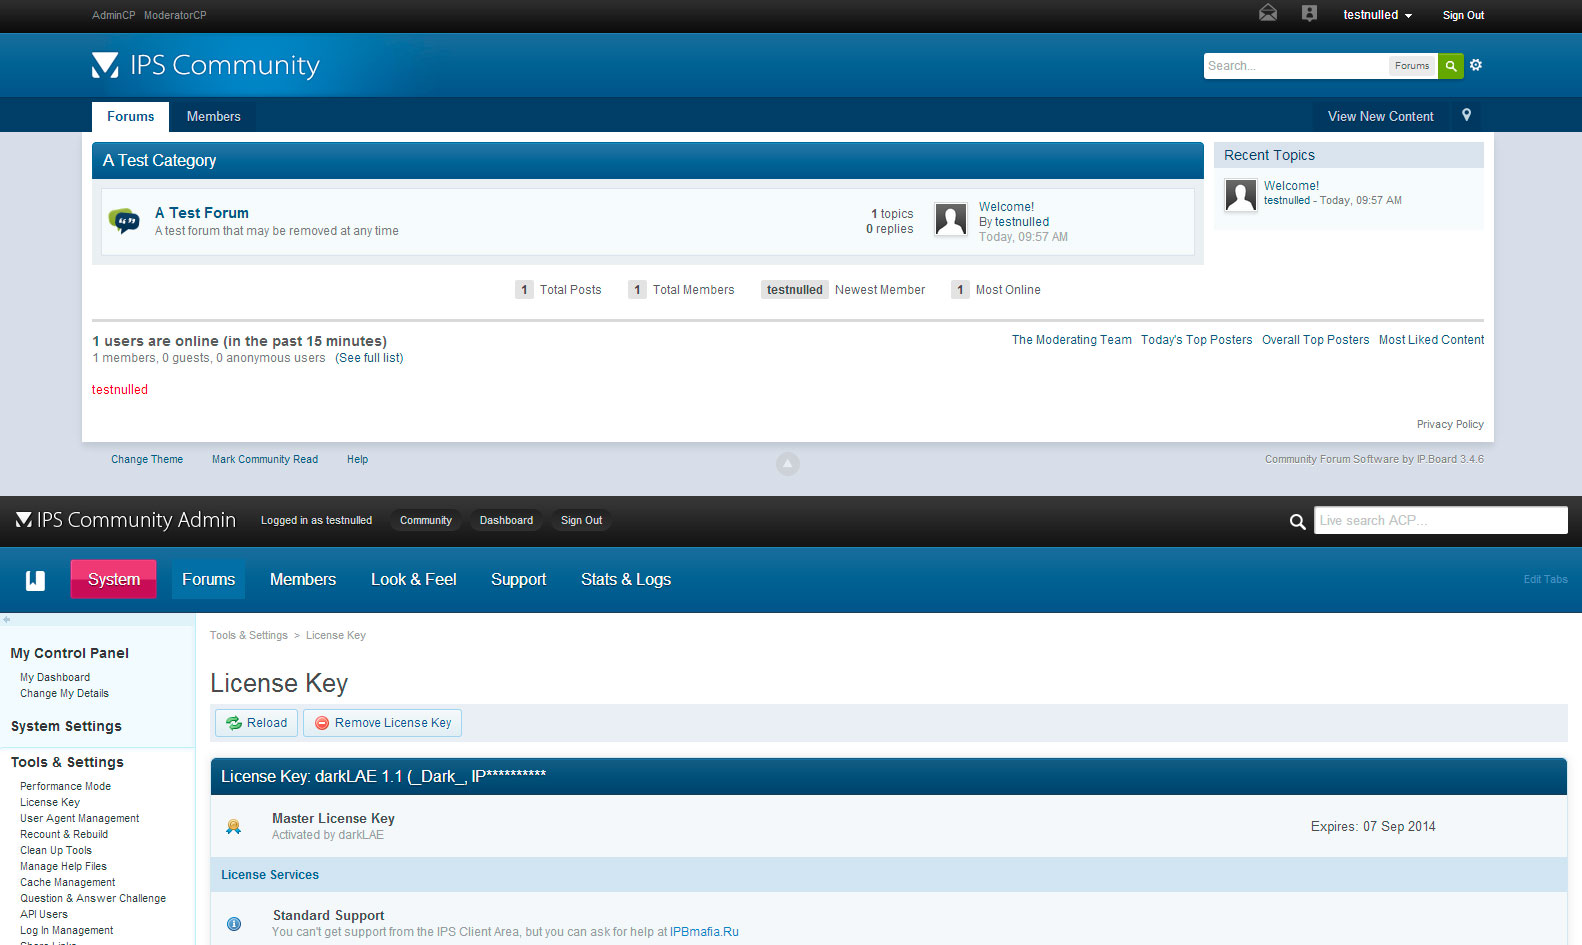The height and width of the screenshot is (945, 1582).
Task: Collapse the ACP sidebar arrow
Action: (6, 619)
